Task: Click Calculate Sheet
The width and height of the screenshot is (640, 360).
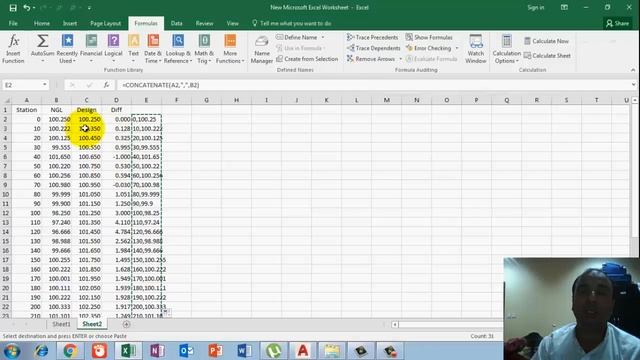Action: [x=547, y=56]
